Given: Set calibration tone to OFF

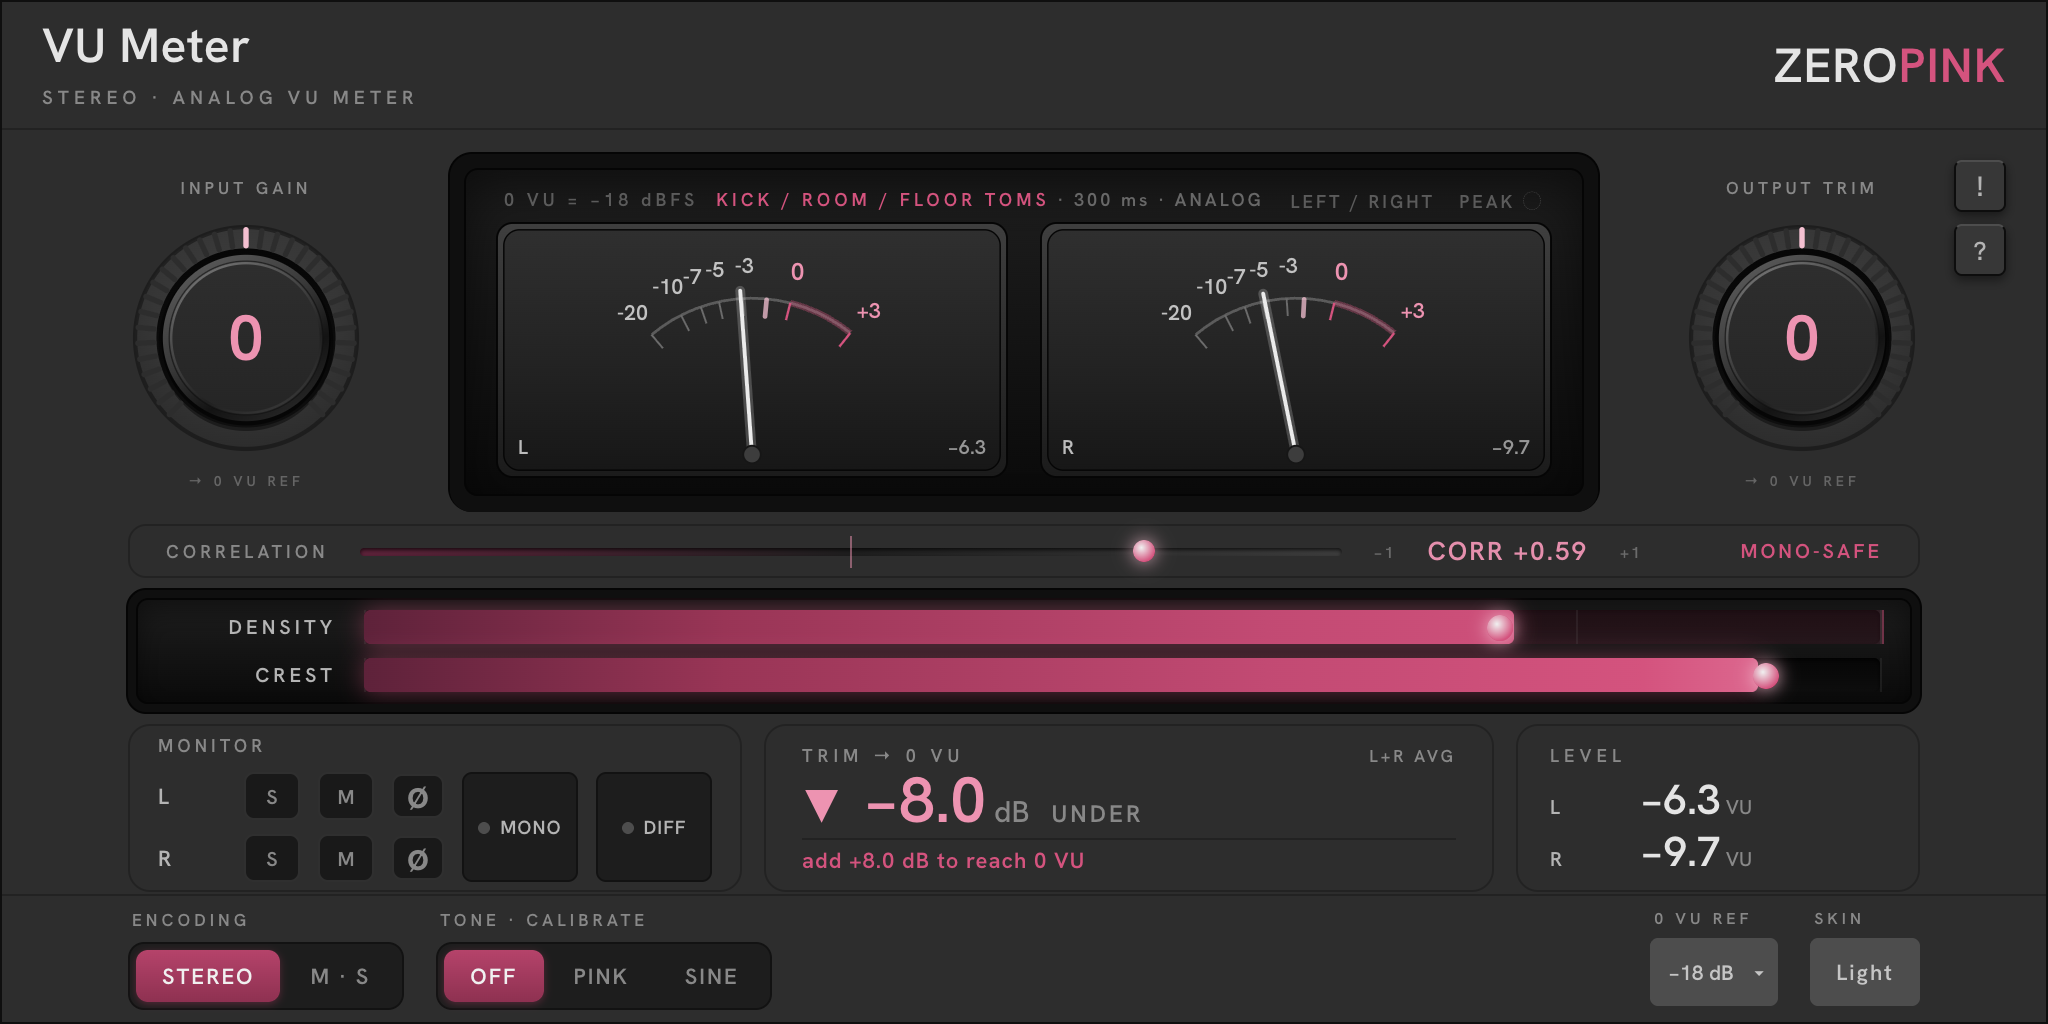Looking at the screenshot, I should 494,976.
